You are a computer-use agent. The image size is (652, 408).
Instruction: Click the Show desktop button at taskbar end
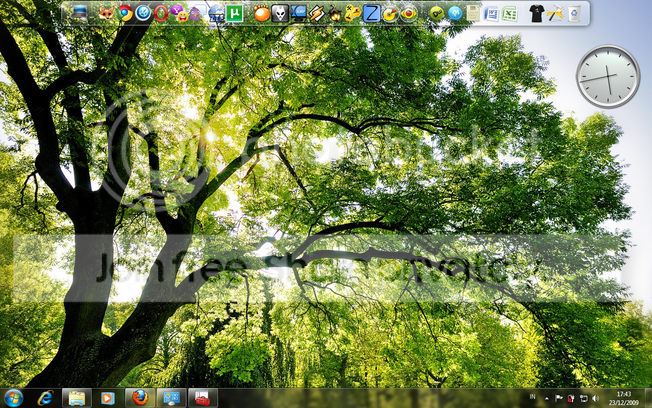pyautogui.click(x=648, y=398)
